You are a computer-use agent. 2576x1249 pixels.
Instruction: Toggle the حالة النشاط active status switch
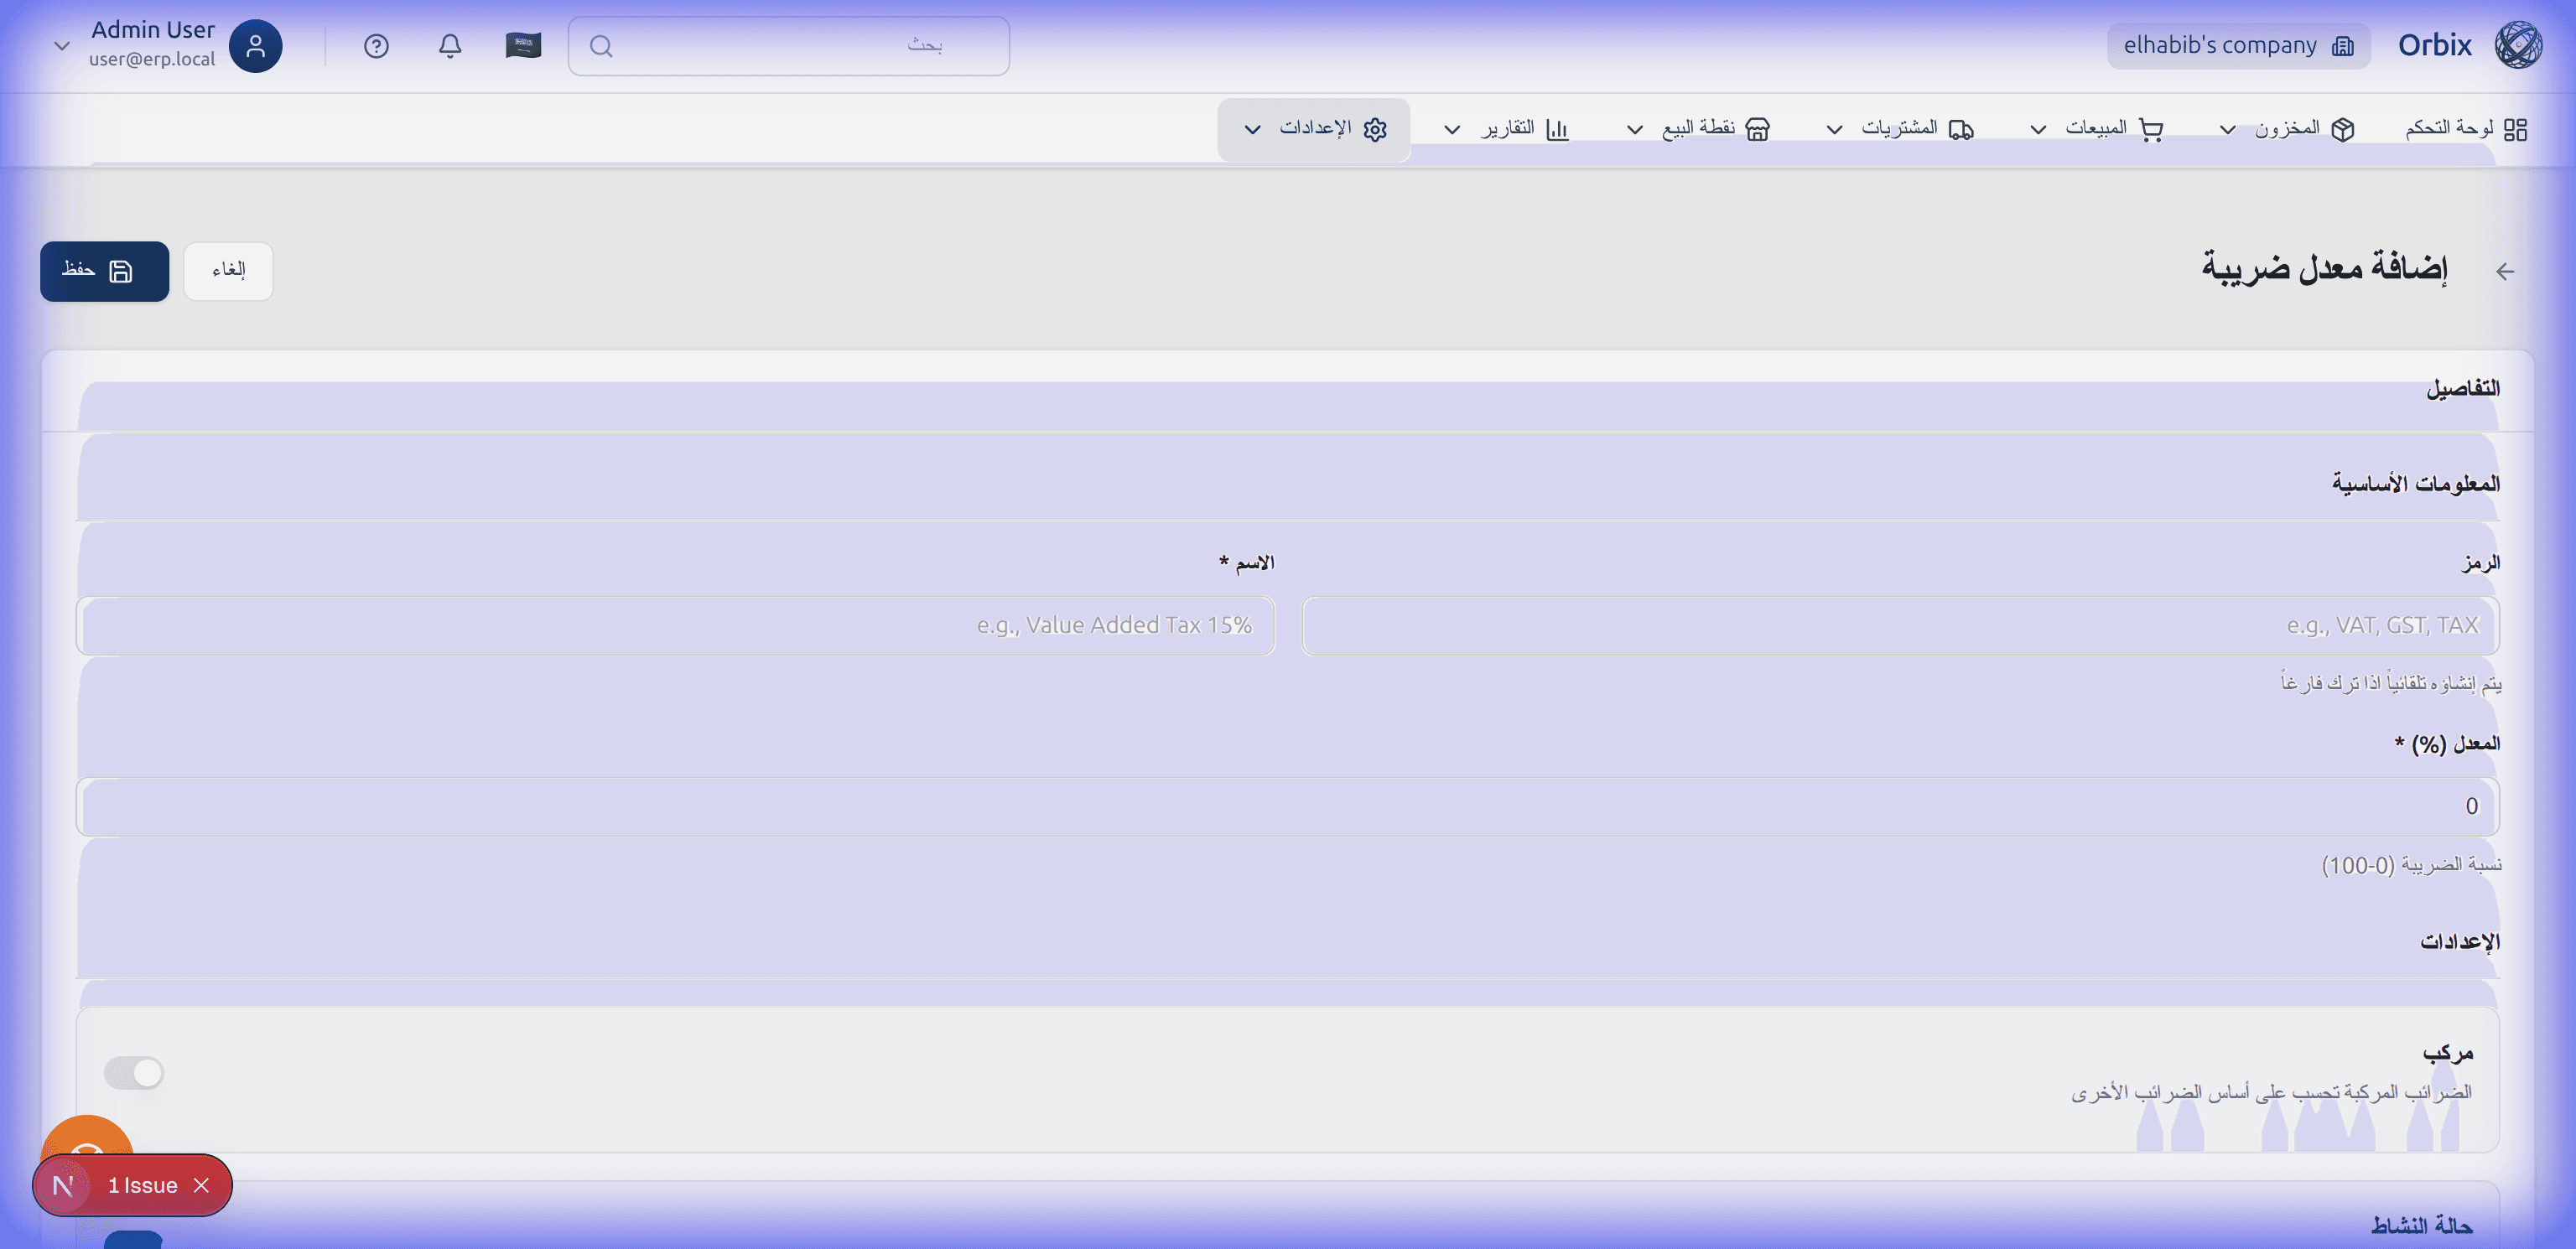[x=134, y=1240]
